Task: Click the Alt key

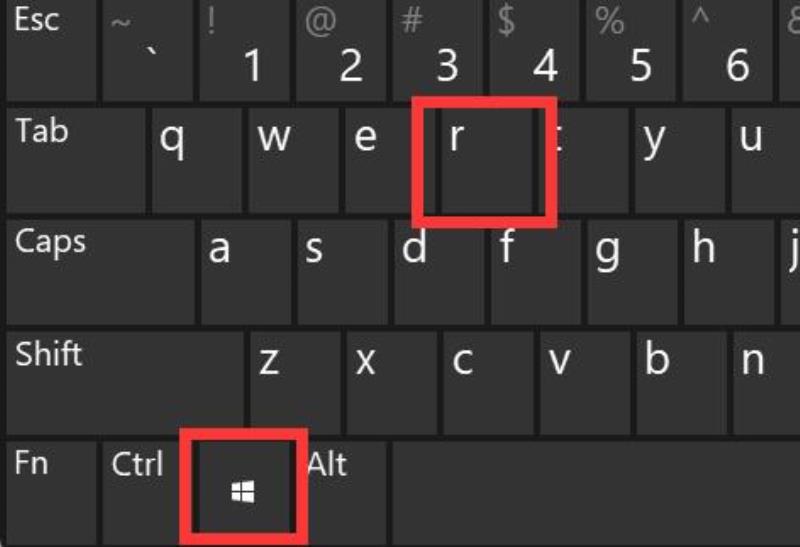Action: pos(347,494)
